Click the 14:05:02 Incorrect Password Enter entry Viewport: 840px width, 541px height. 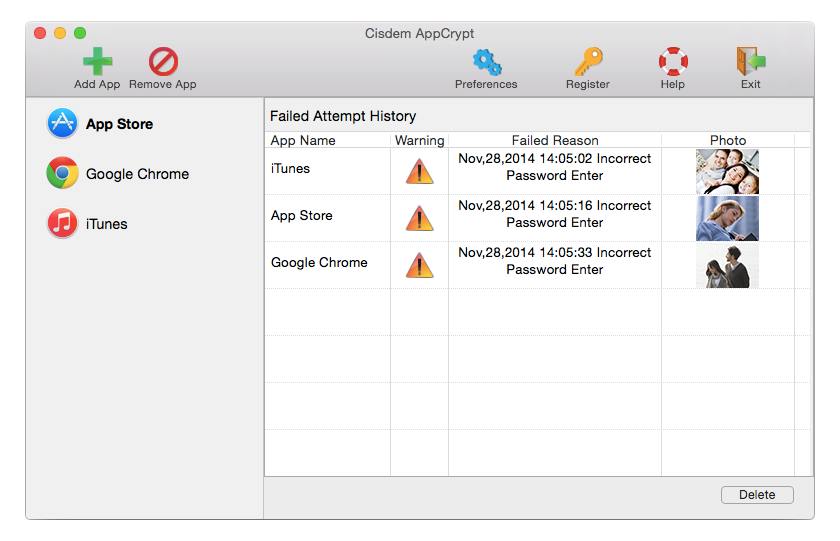click(x=555, y=167)
